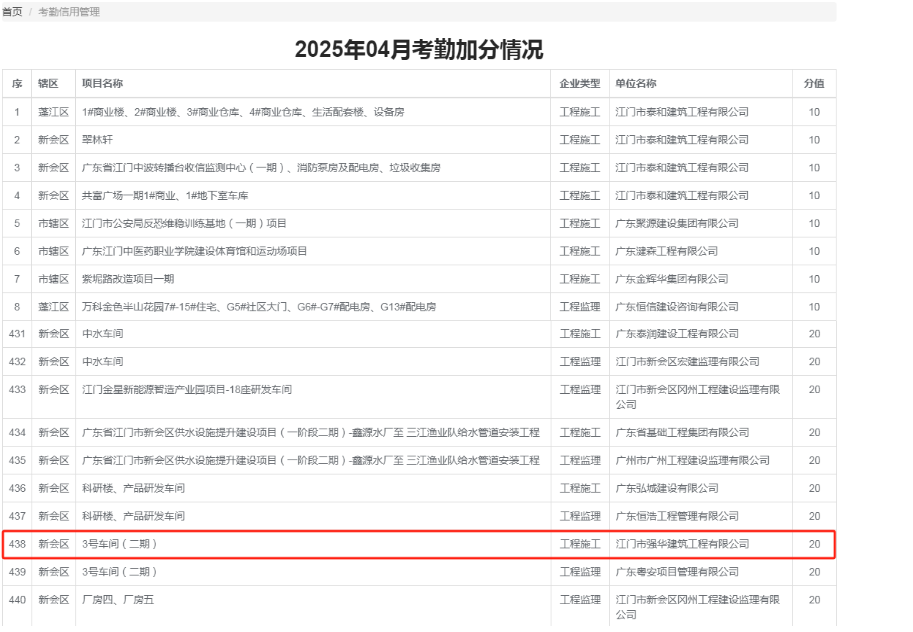Screen dimensions: 913x632
Task: Select the 辖区 column header
Action: (x=48, y=84)
